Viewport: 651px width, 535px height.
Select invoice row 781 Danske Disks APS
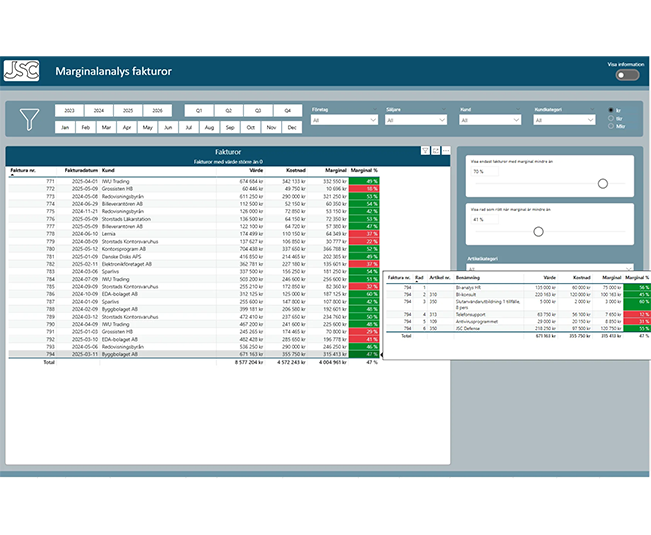[194, 257]
